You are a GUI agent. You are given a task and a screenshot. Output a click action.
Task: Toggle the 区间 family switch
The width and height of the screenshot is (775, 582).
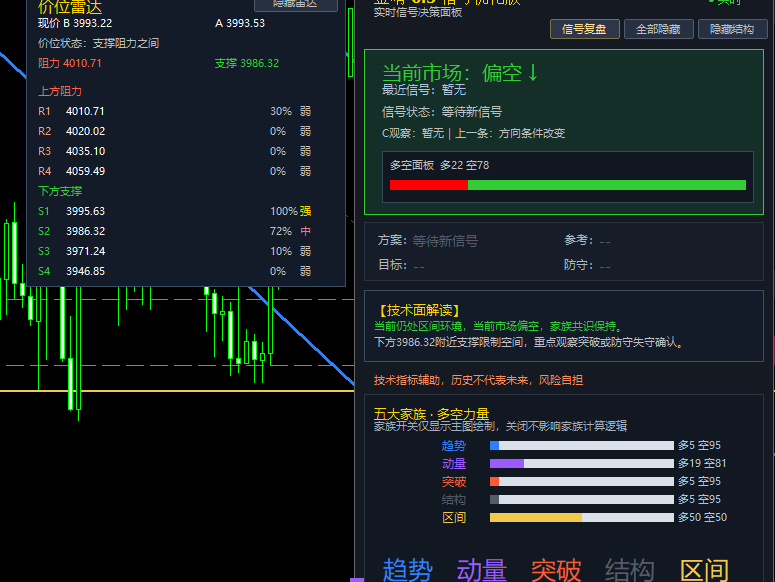[704, 570]
